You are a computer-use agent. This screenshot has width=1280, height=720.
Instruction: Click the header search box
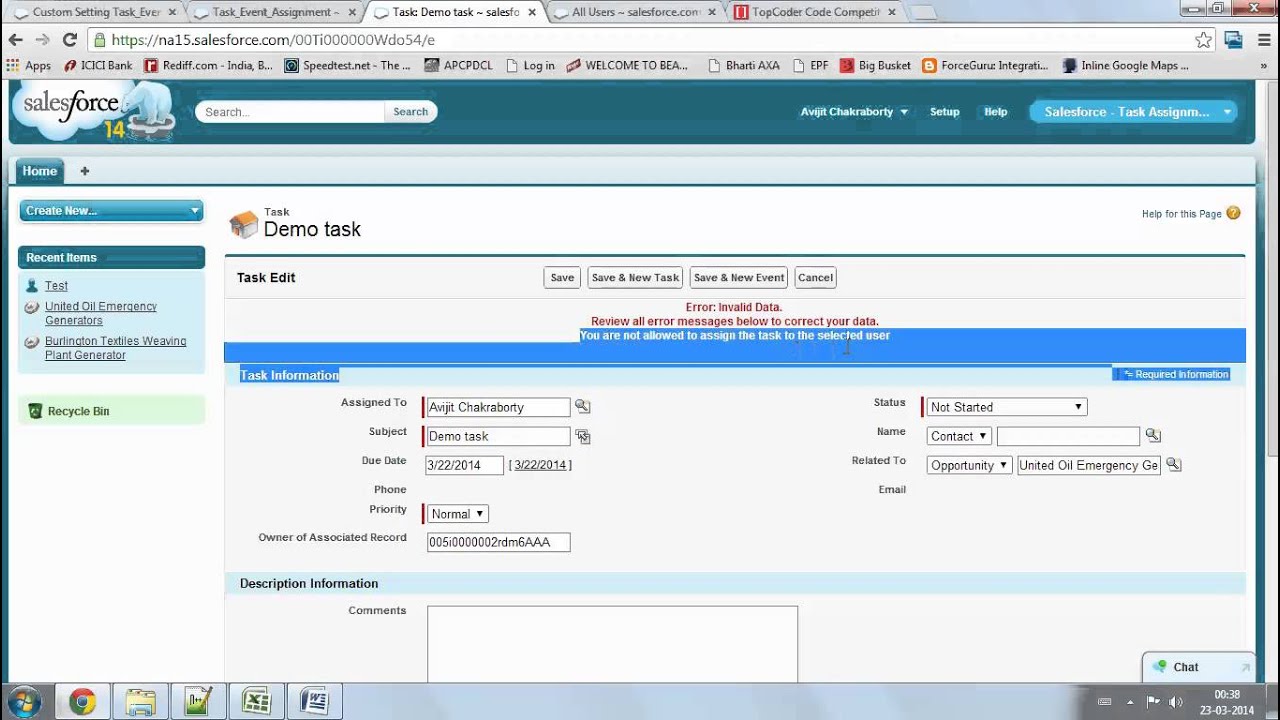point(290,112)
